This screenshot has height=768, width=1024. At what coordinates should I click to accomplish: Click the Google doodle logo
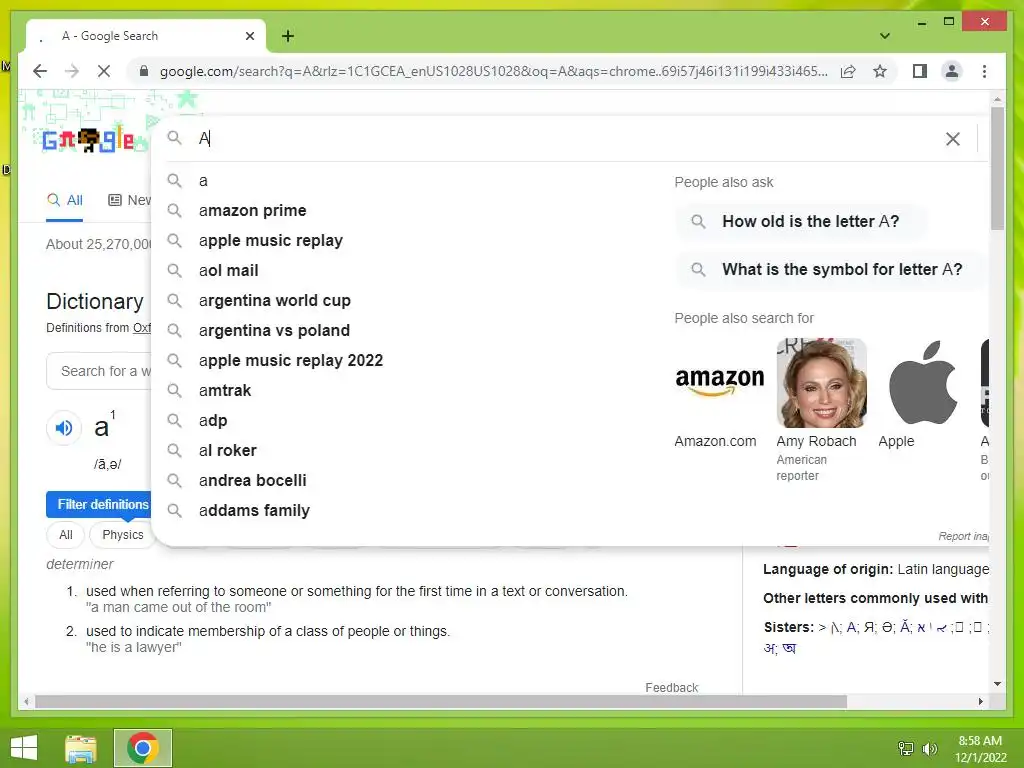point(88,139)
